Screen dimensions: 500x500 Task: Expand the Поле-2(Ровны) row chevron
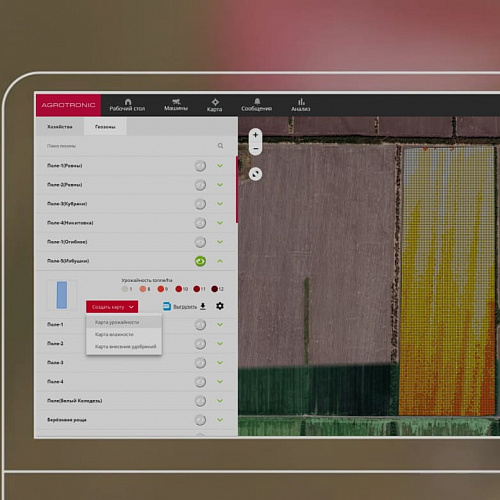pos(220,185)
